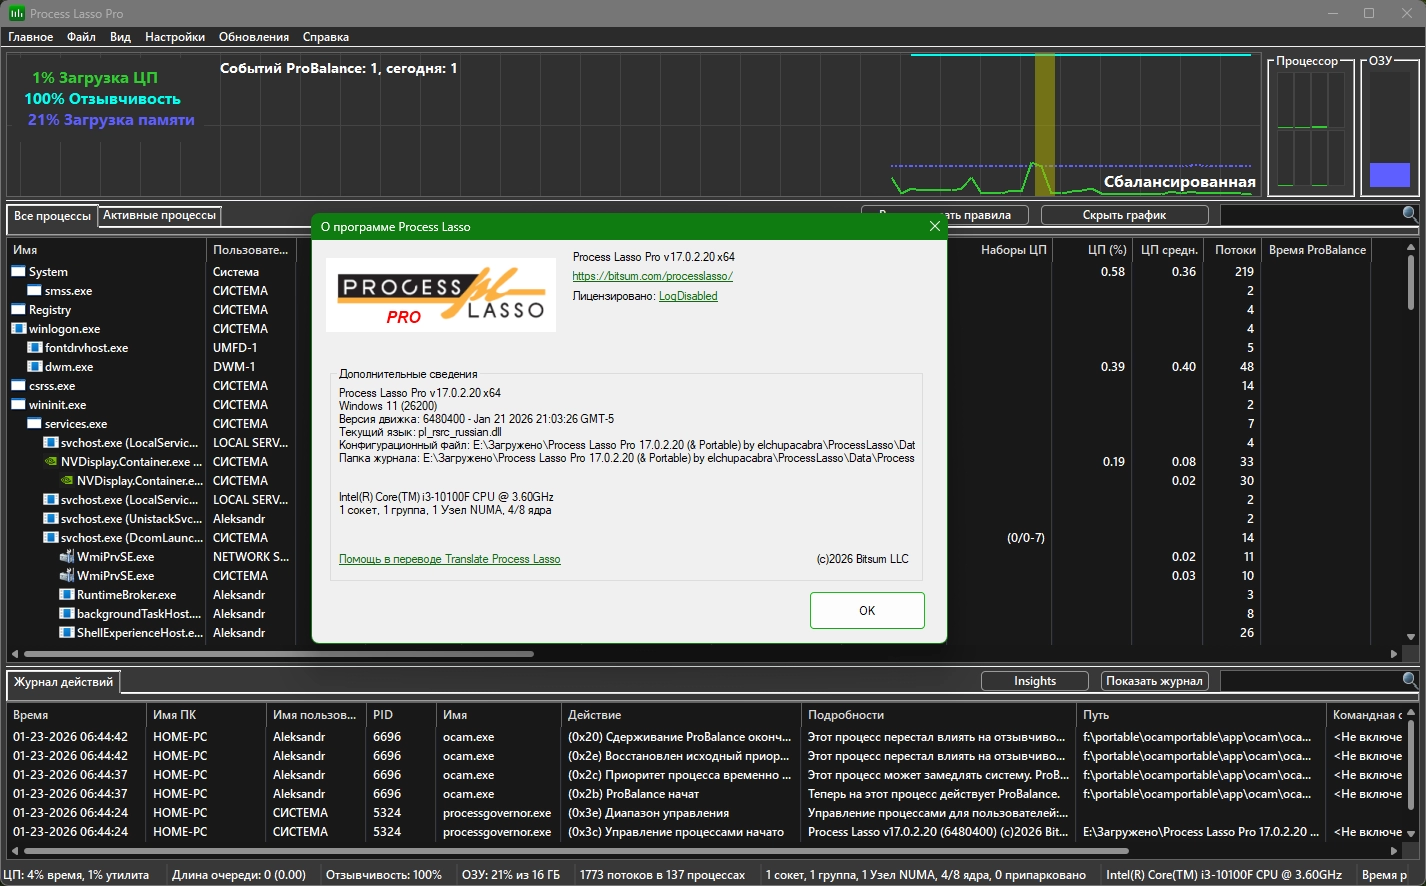Open the Обновления menu

click(x=254, y=37)
